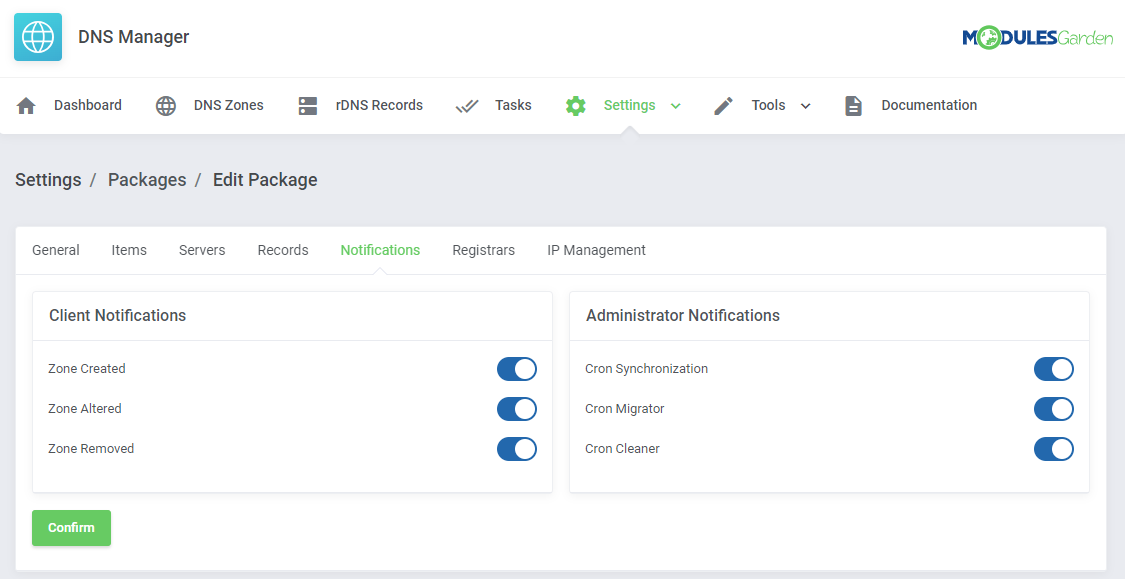
Task: Click the DNS Manager title text
Action: click(x=133, y=37)
